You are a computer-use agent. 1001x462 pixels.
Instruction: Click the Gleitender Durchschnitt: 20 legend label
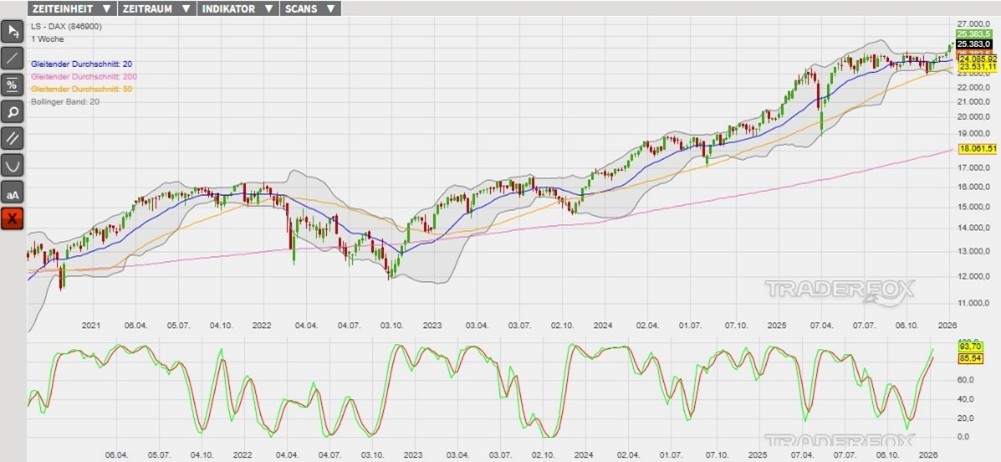84,64
